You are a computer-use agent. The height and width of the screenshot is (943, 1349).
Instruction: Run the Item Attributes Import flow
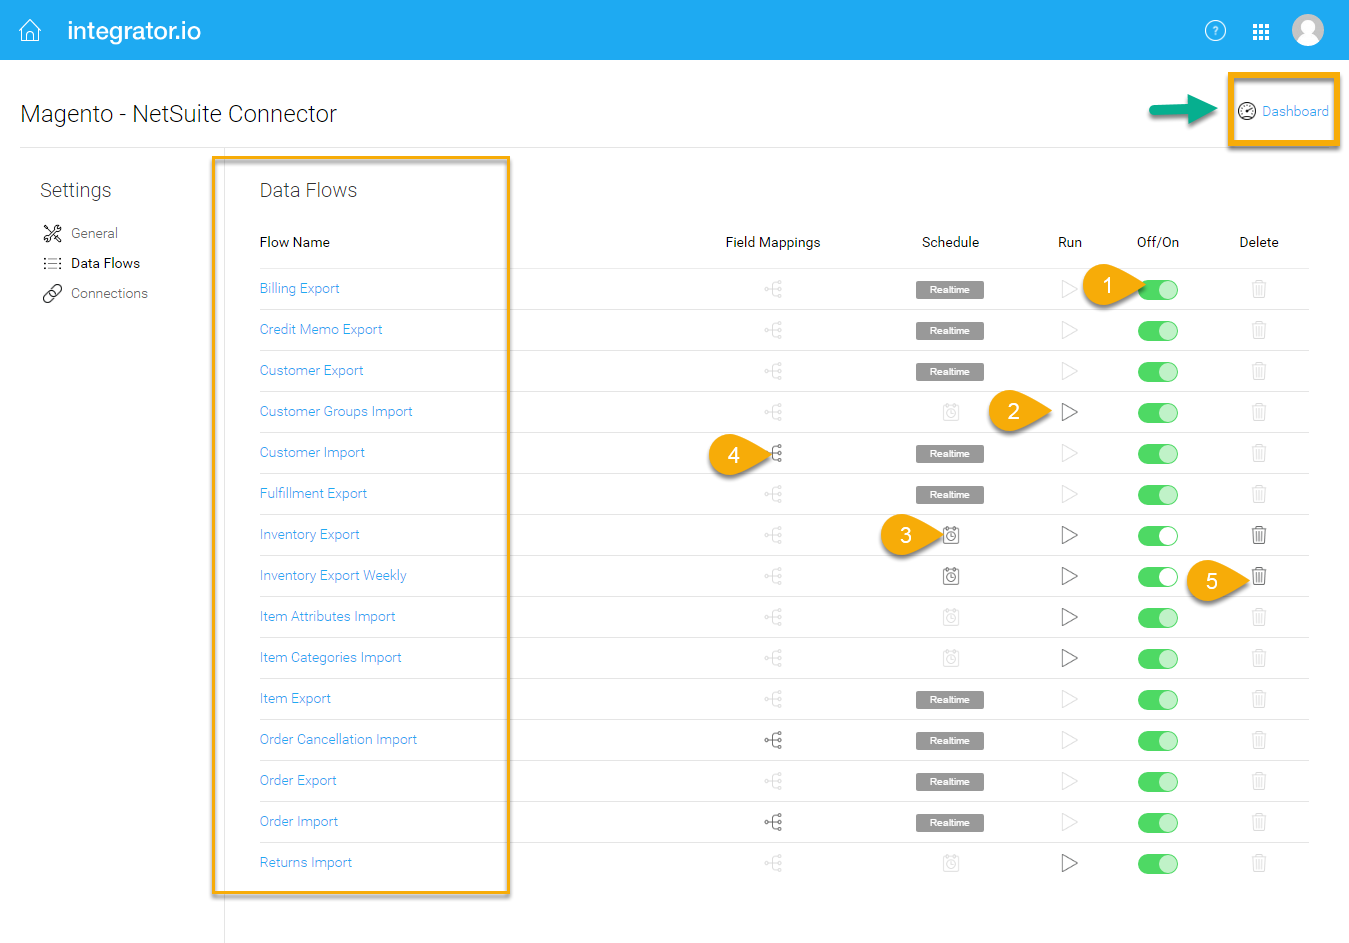(1069, 617)
